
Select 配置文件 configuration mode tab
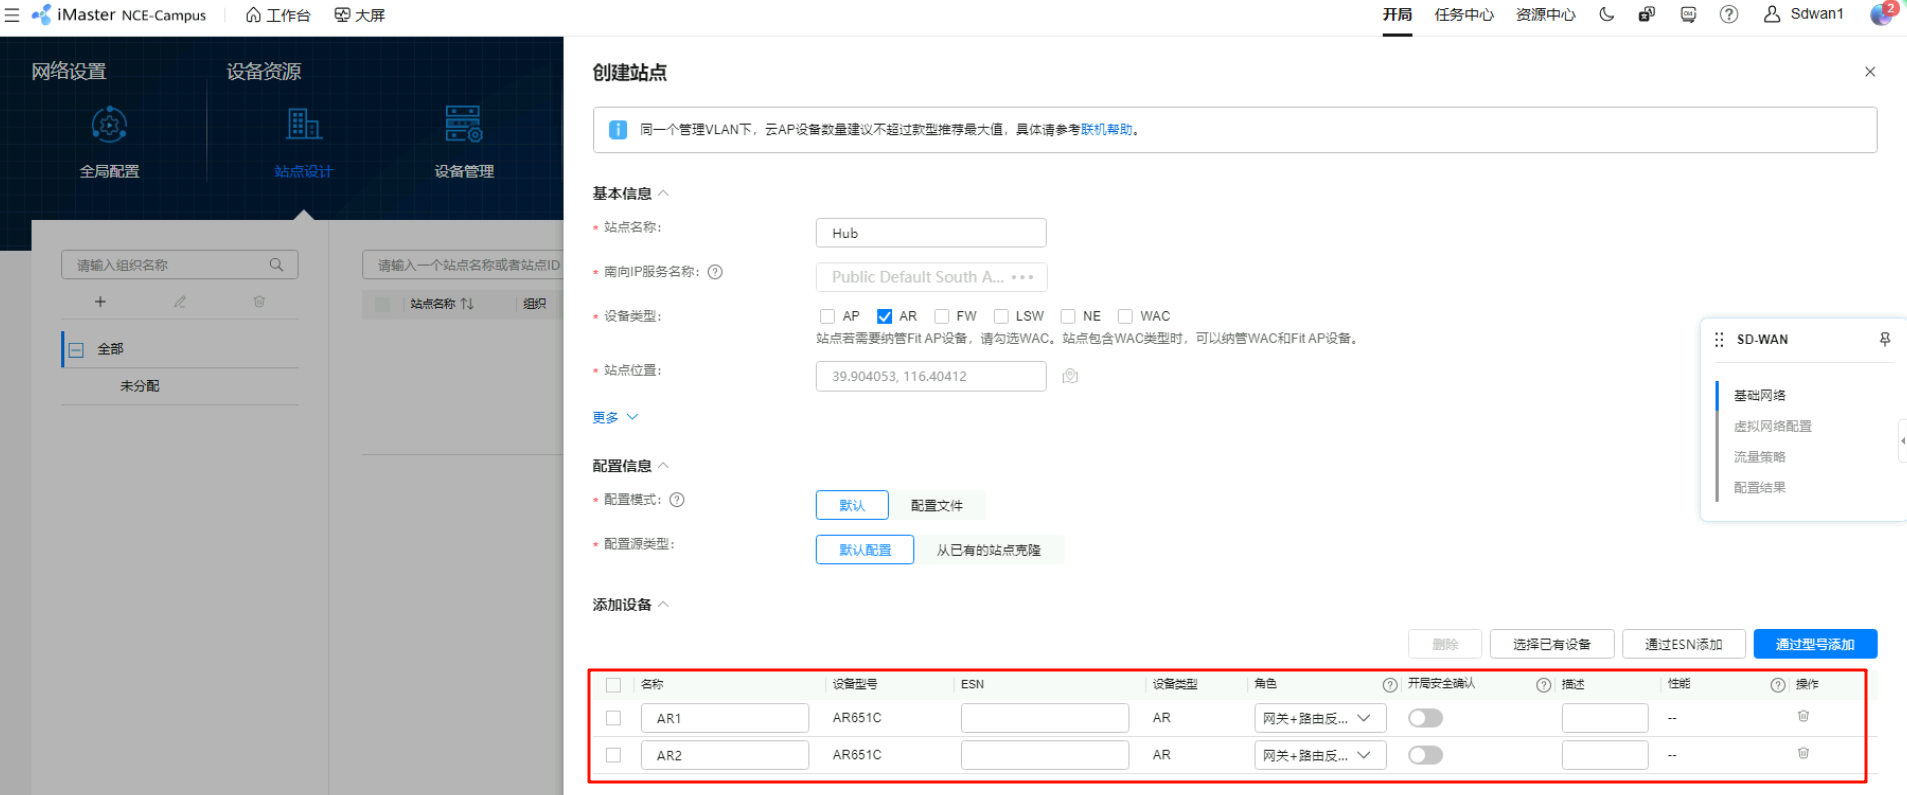click(x=936, y=505)
